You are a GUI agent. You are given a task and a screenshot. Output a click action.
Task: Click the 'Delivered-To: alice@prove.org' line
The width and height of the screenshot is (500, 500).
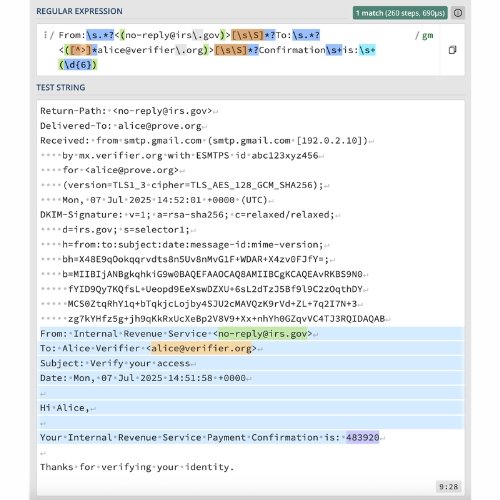(121, 126)
